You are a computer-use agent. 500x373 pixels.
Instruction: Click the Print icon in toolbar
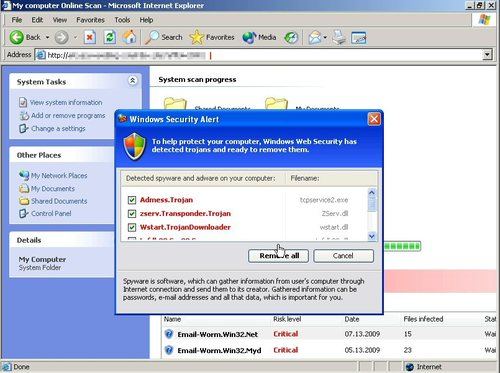tap(340, 37)
